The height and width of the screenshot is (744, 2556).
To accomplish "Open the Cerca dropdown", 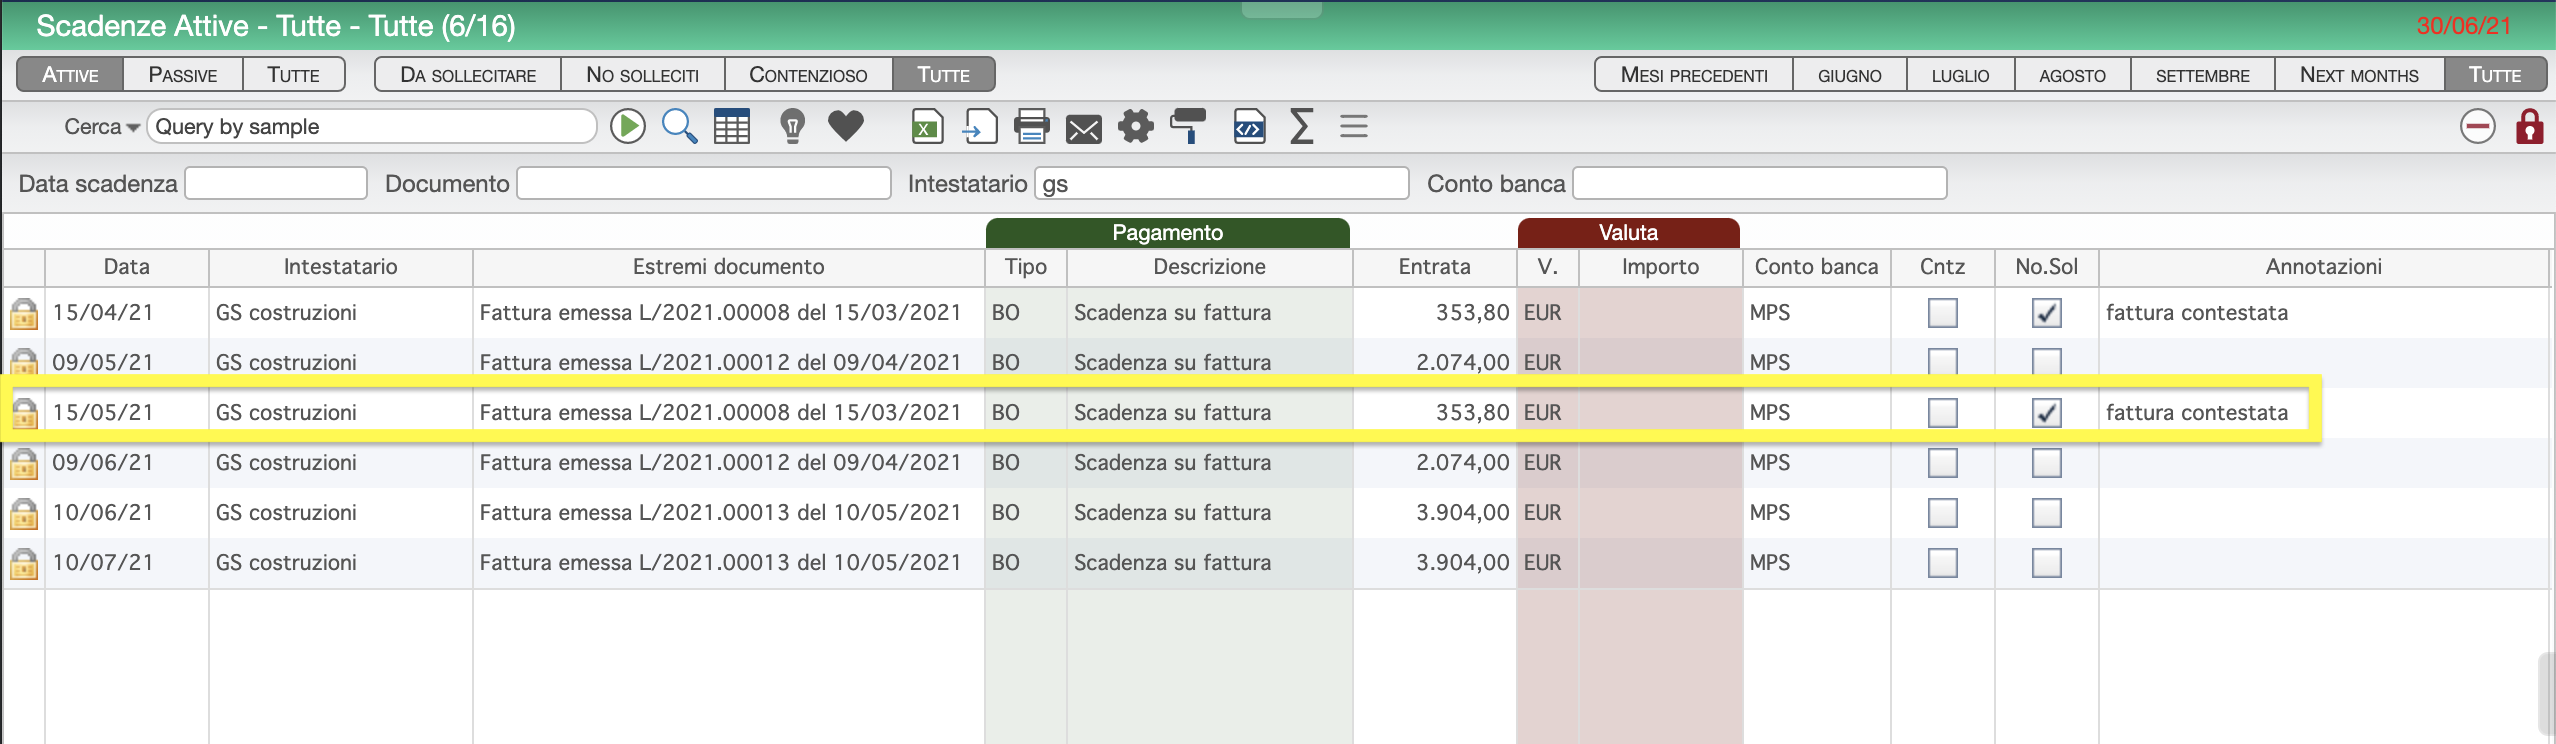I will click(x=101, y=127).
